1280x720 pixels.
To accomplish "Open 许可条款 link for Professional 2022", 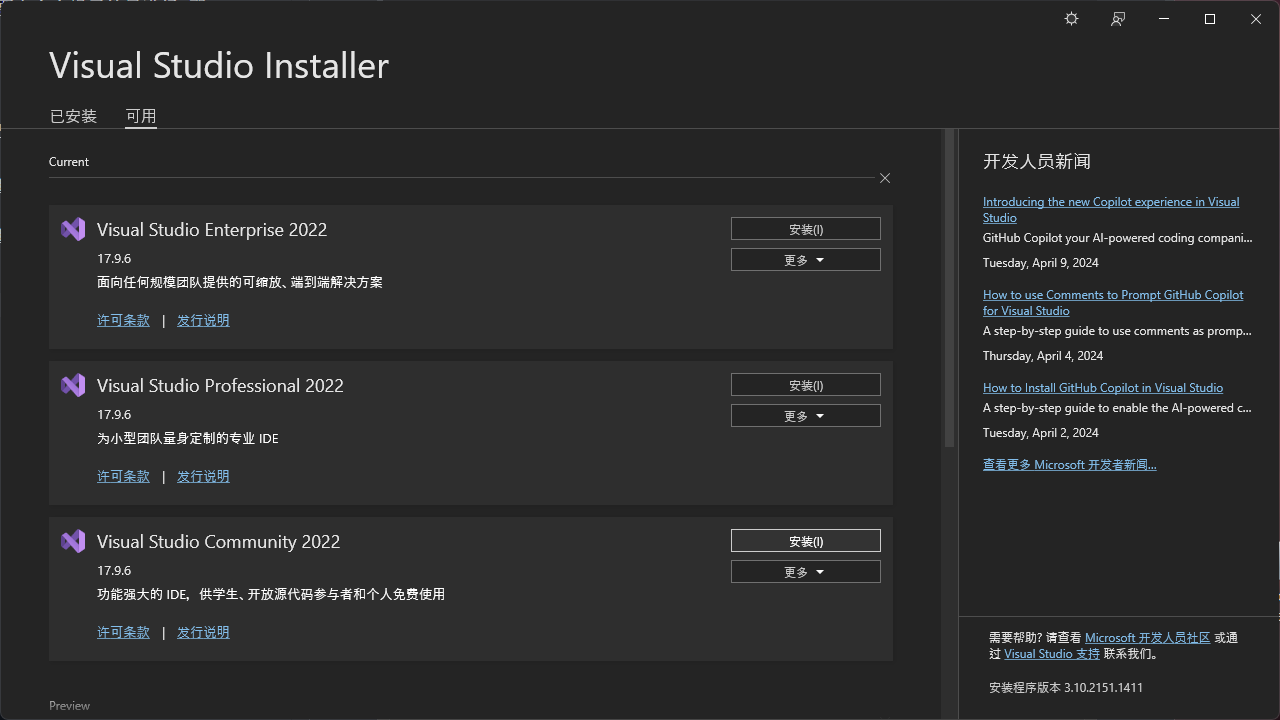I will coord(123,476).
